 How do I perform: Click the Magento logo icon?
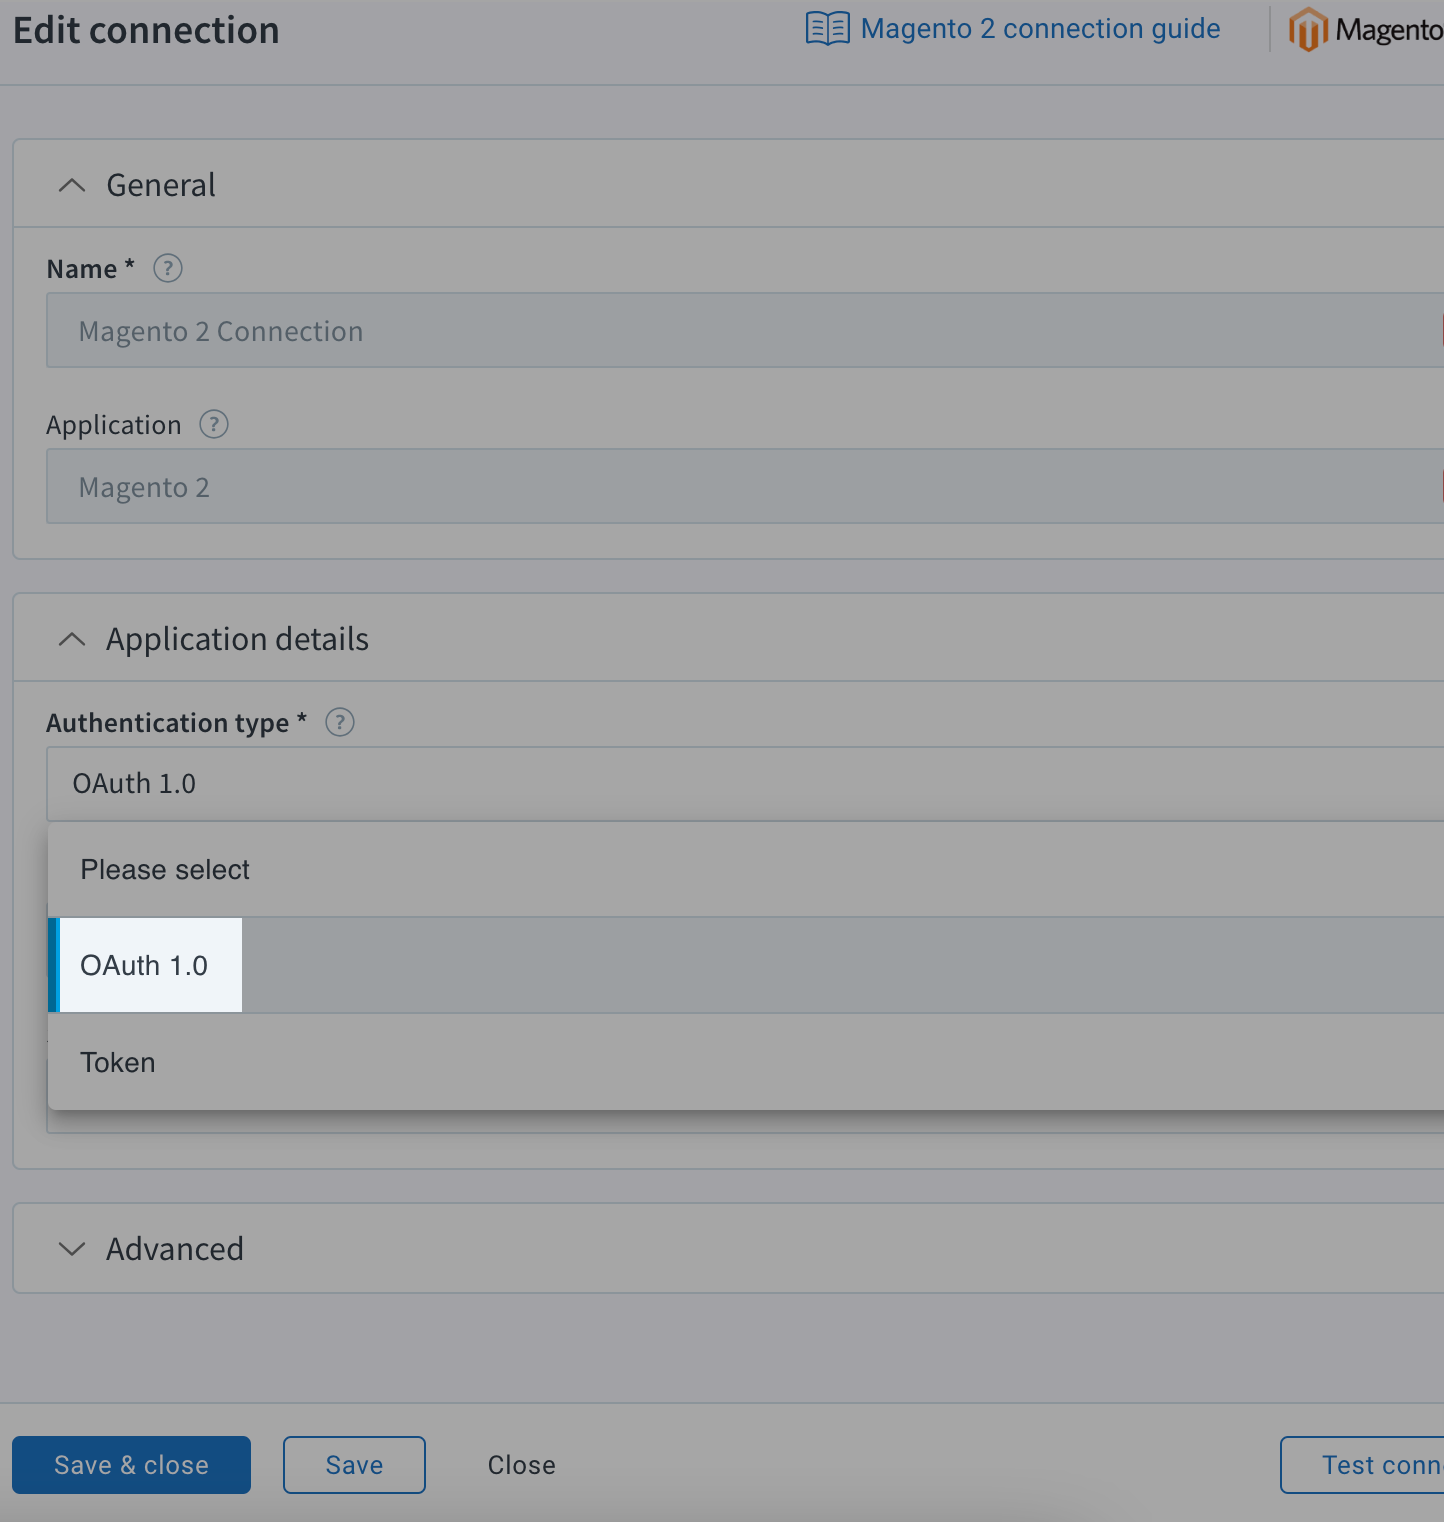coord(1308,30)
